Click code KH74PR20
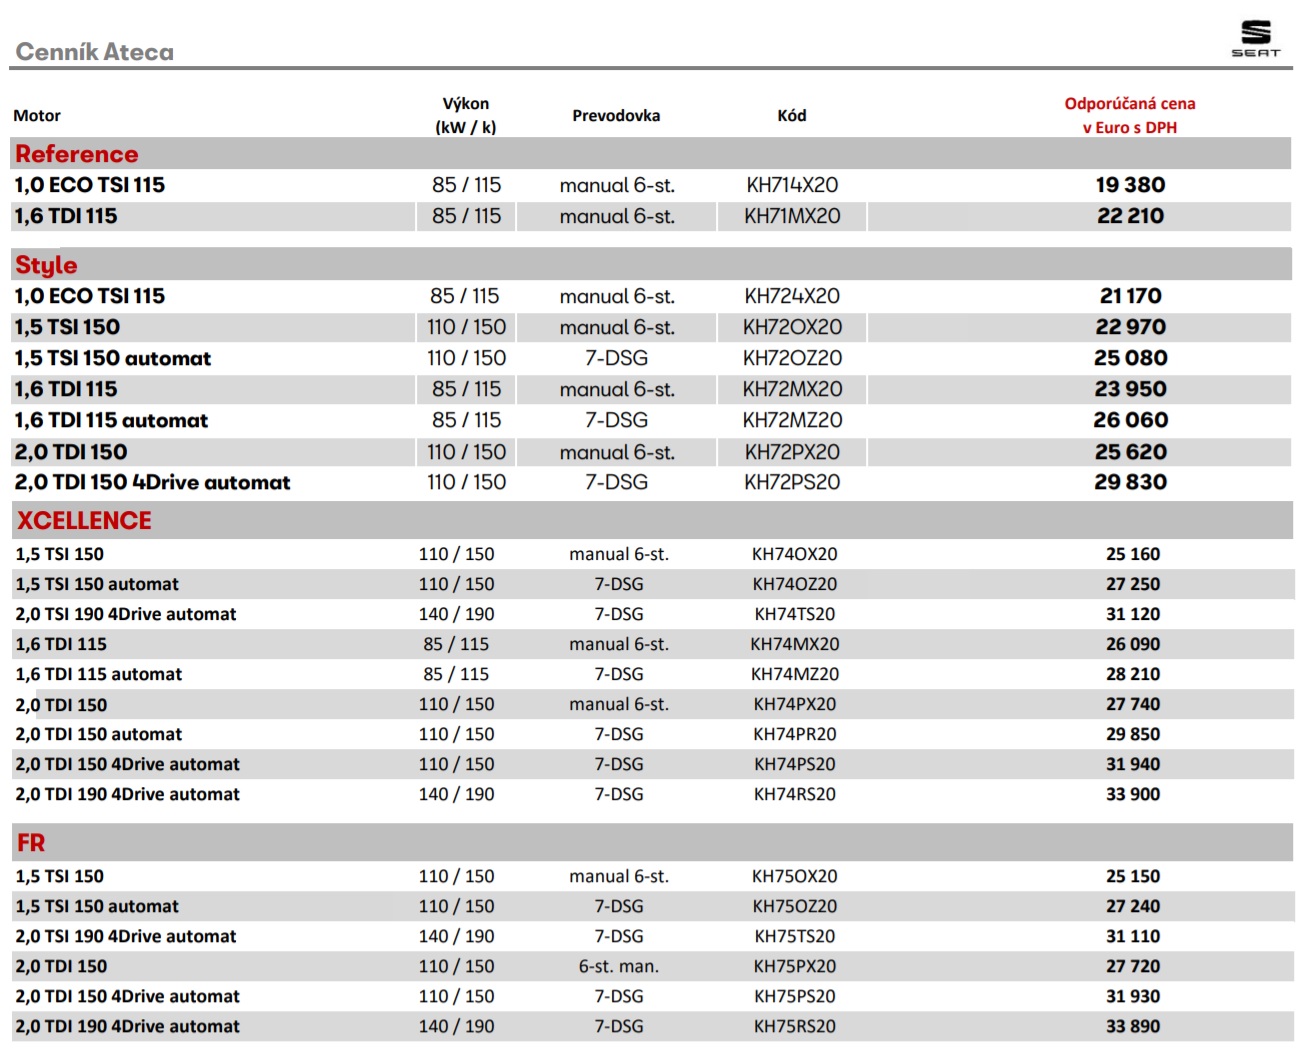The height and width of the screenshot is (1052, 1306). pyautogui.click(x=795, y=734)
